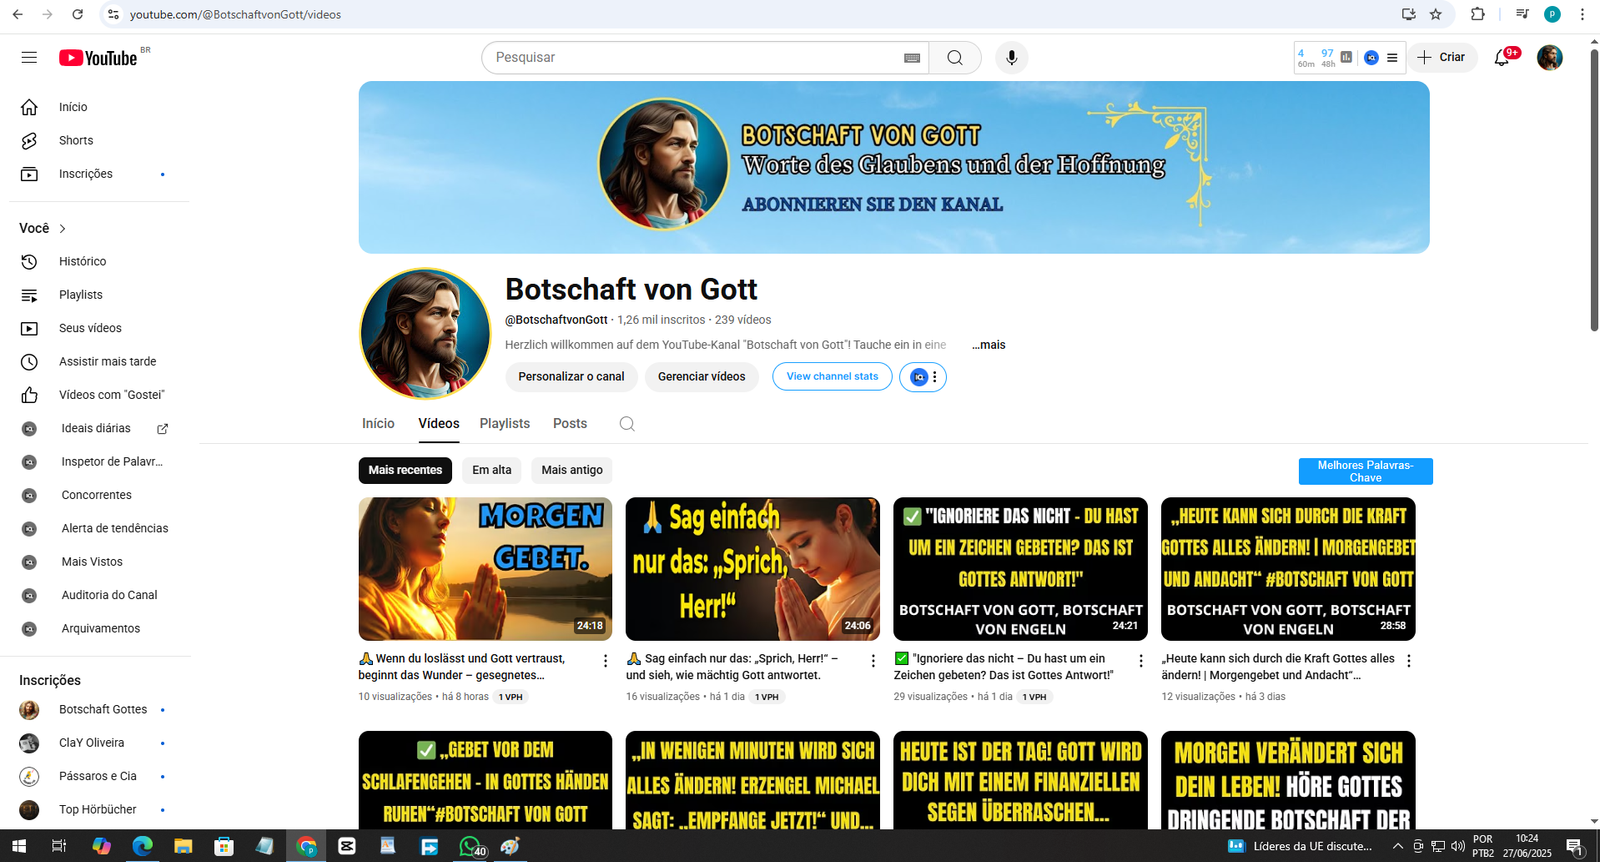Open options for "Wenn du loslässt" video
The height and width of the screenshot is (862, 1600).
605,661
